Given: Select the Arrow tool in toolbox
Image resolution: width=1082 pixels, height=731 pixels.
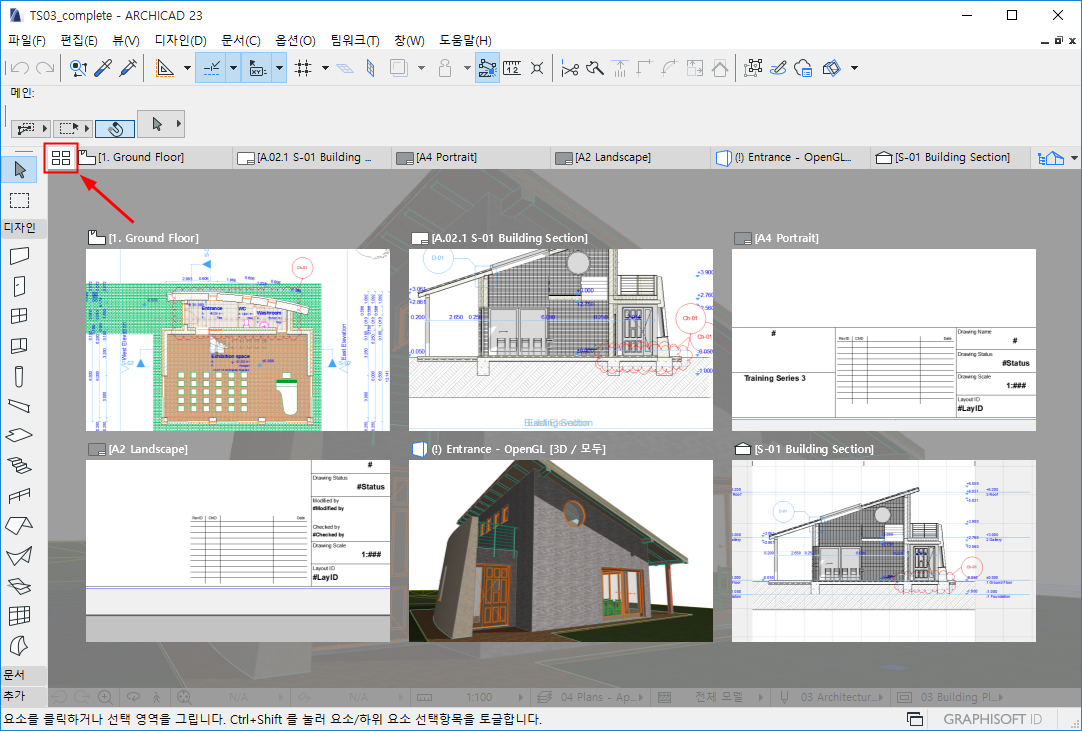Looking at the screenshot, I should pyautogui.click(x=19, y=169).
